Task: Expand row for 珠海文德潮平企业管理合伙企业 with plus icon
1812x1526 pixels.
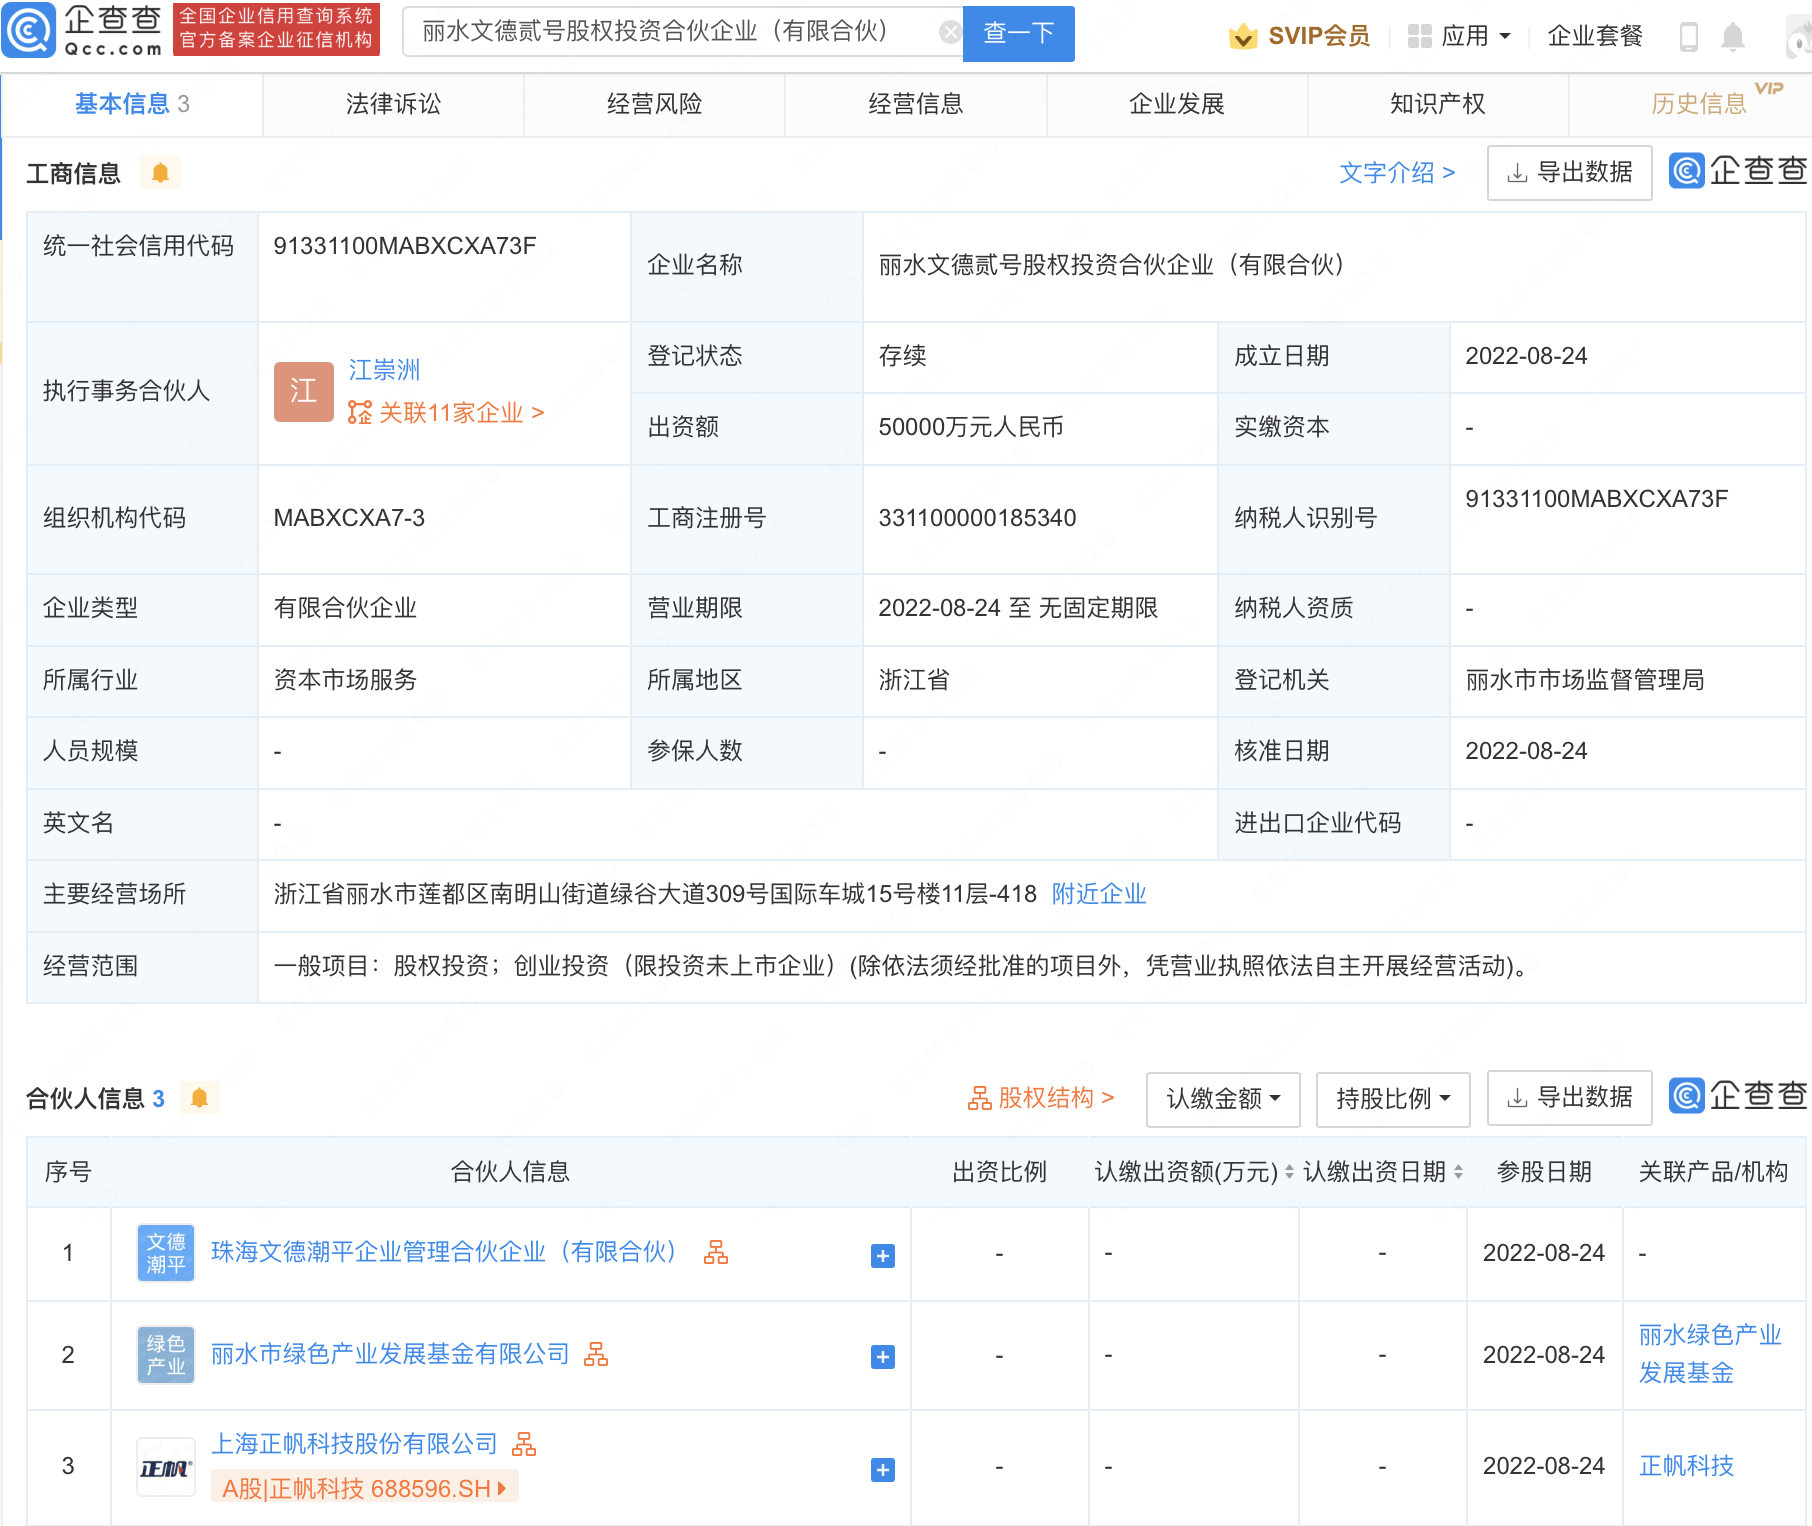Action: [882, 1256]
